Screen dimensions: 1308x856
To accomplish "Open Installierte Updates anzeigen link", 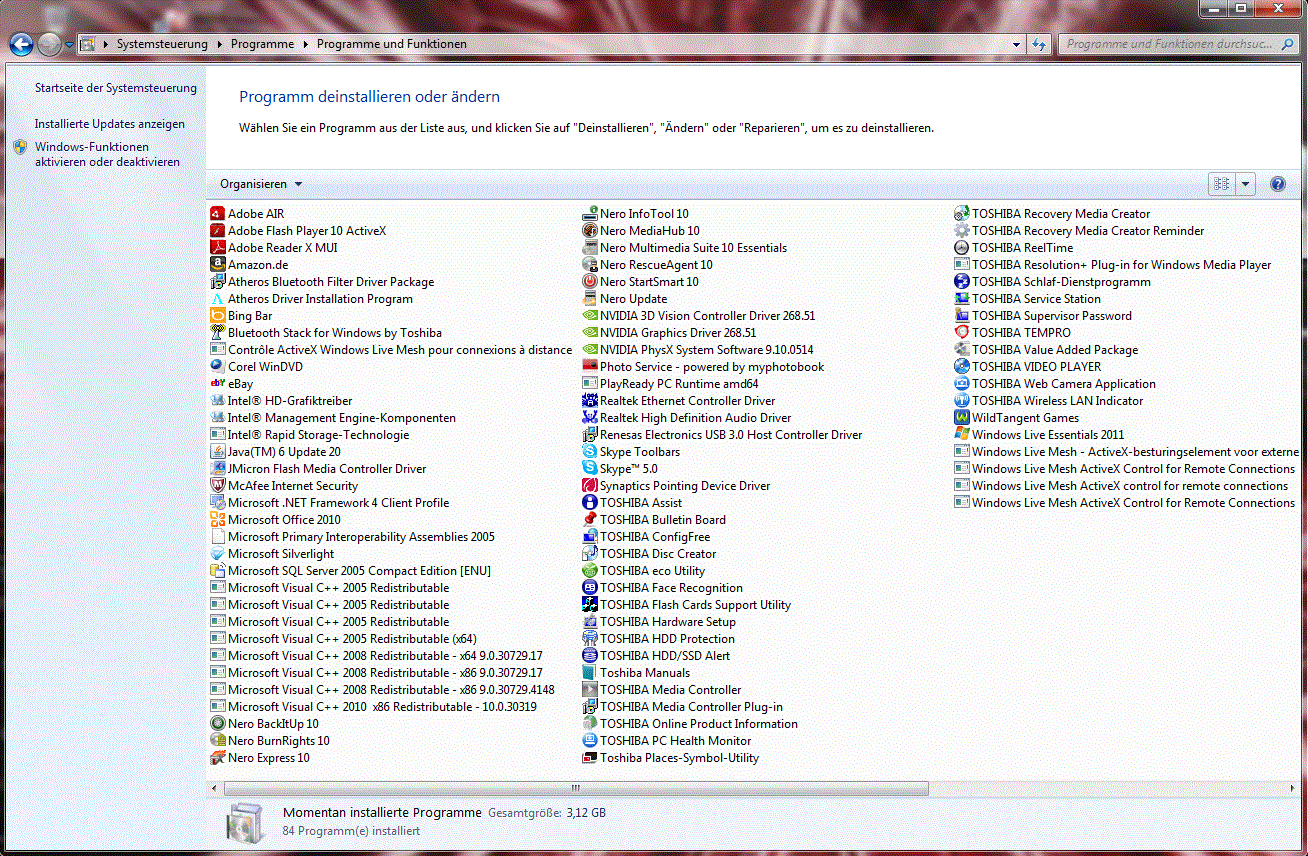I will (110, 124).
